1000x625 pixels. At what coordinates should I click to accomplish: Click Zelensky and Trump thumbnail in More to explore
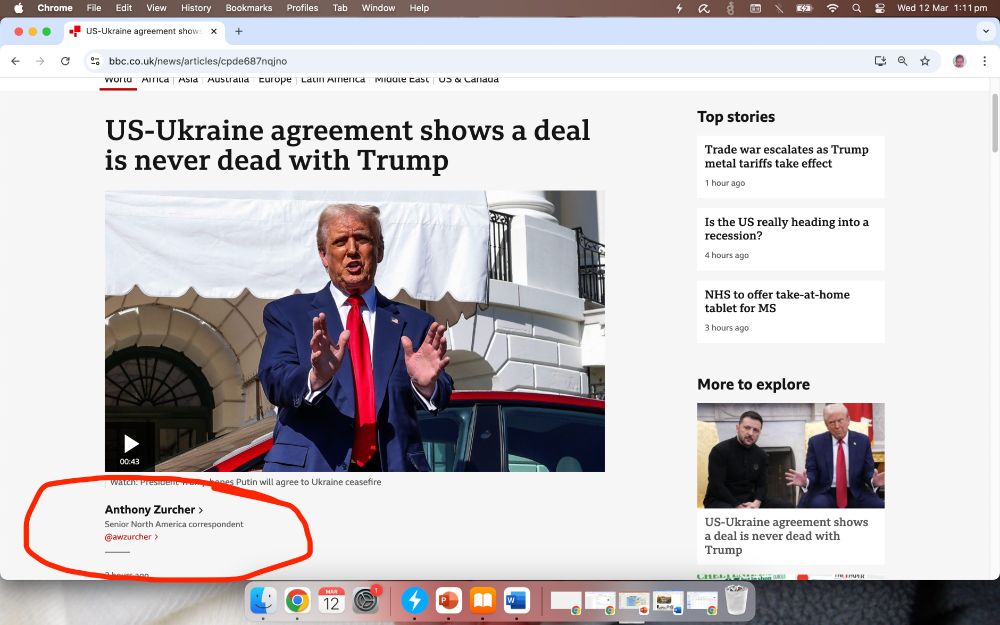point(791,455)
